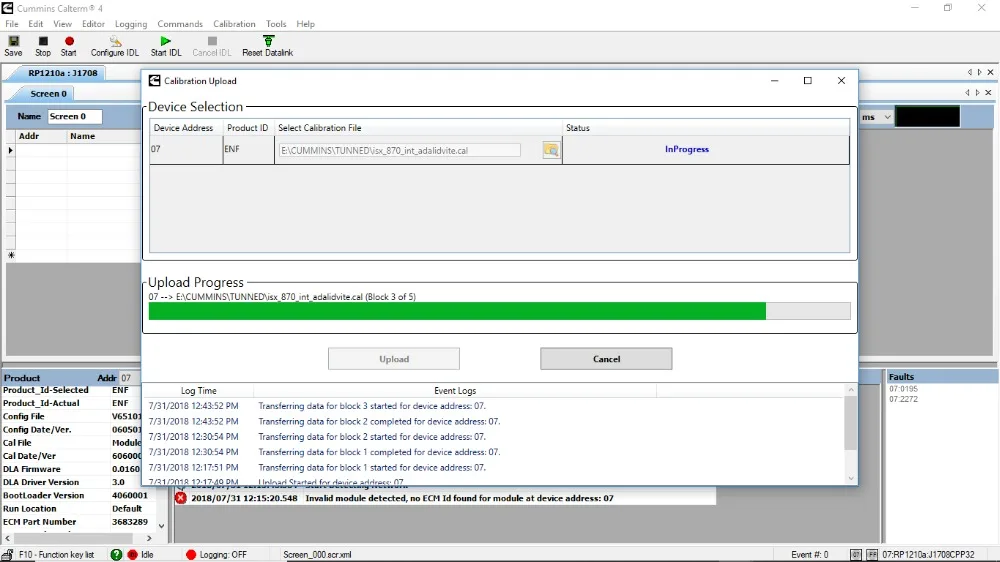Click the Cummins Calterm app icon in the title bar
The width and height of the screenshot is (1000, 562).
[8, 8]
